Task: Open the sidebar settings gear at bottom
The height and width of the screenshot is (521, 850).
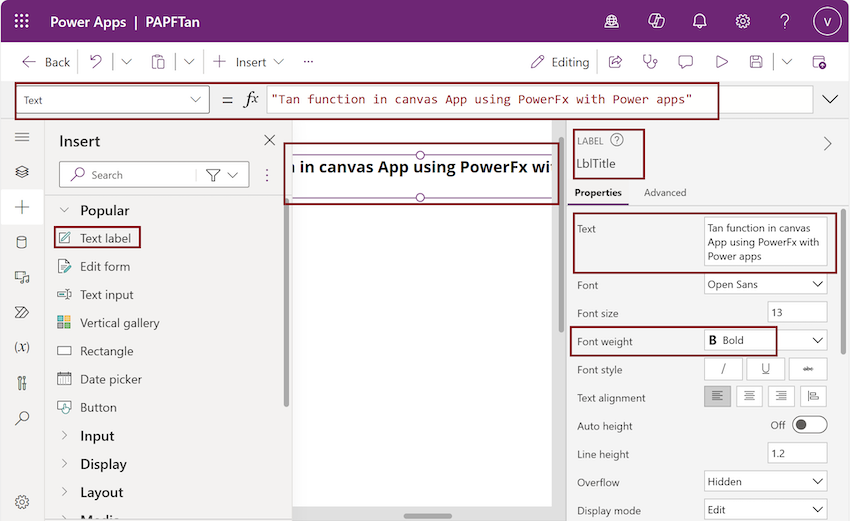Action: (x=22, y=502)
